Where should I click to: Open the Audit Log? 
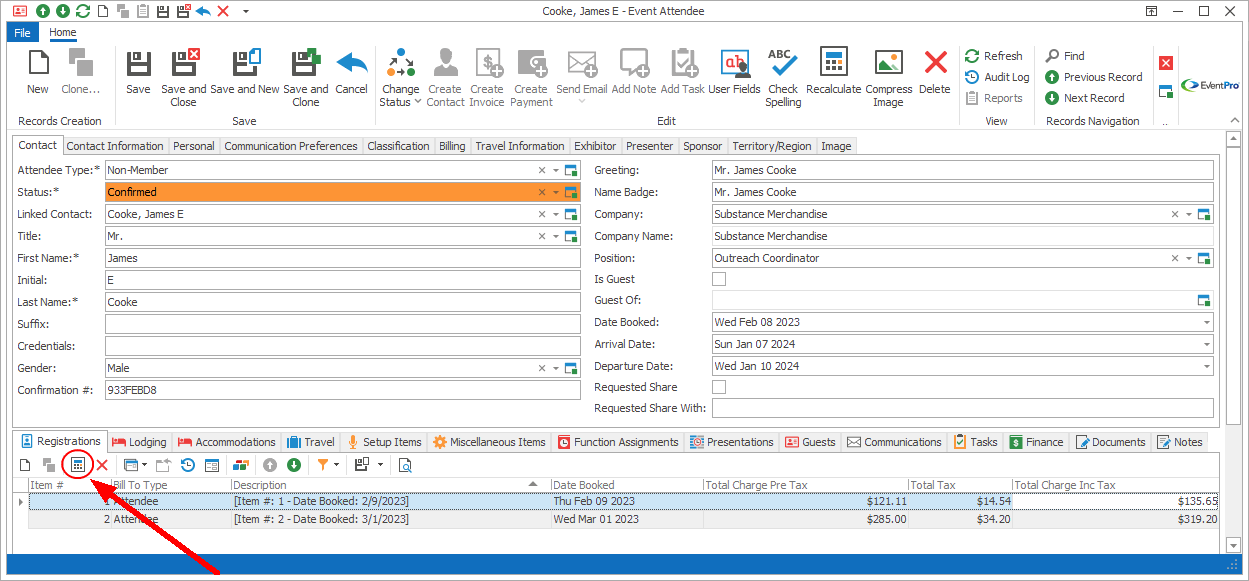pos(997,77)
